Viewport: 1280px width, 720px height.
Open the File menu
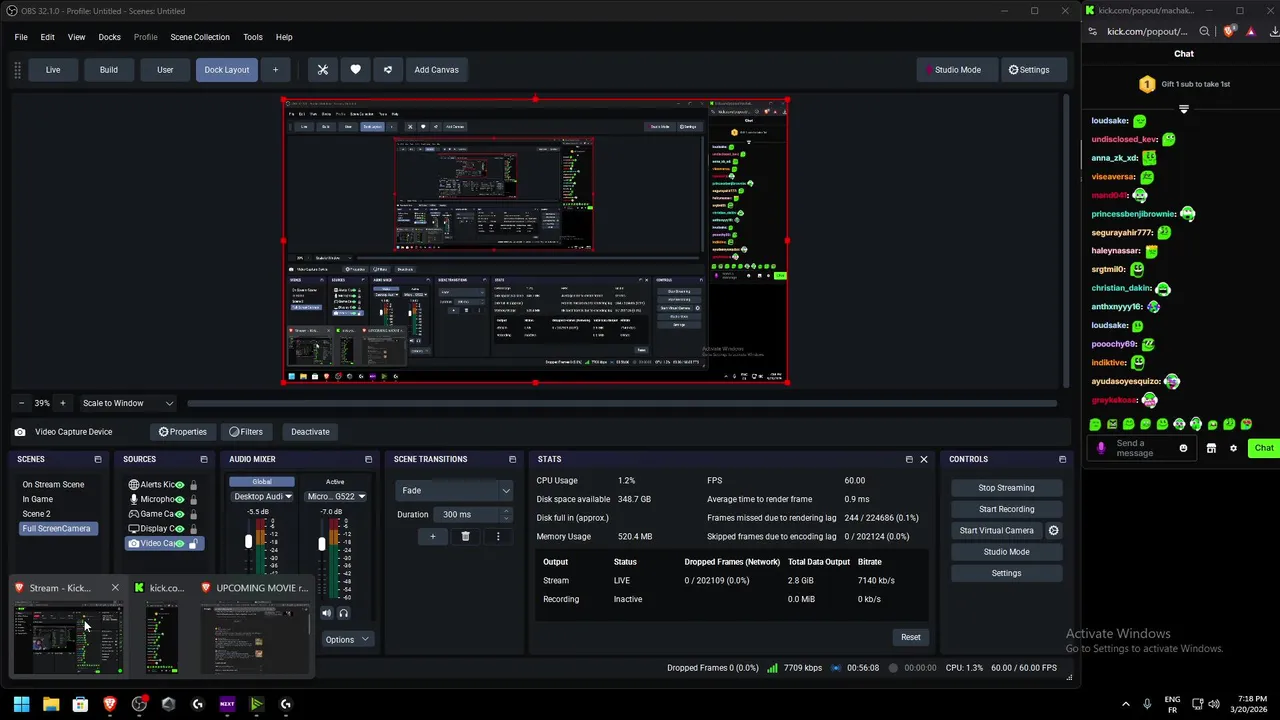pos(21,37)
